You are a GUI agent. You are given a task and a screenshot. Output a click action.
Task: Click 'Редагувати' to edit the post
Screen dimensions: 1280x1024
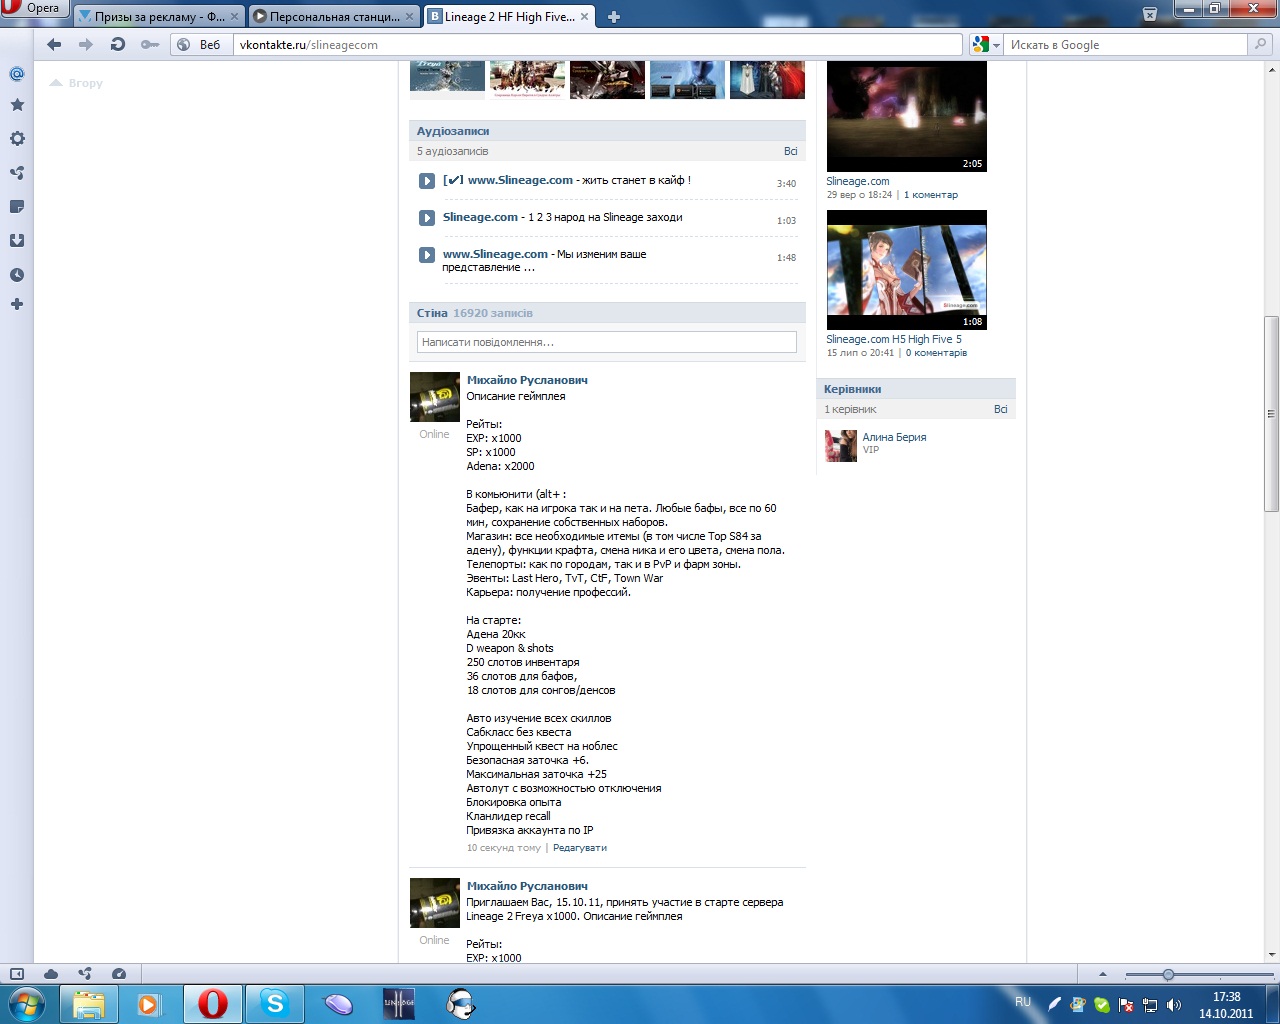(x=580, y=848)
